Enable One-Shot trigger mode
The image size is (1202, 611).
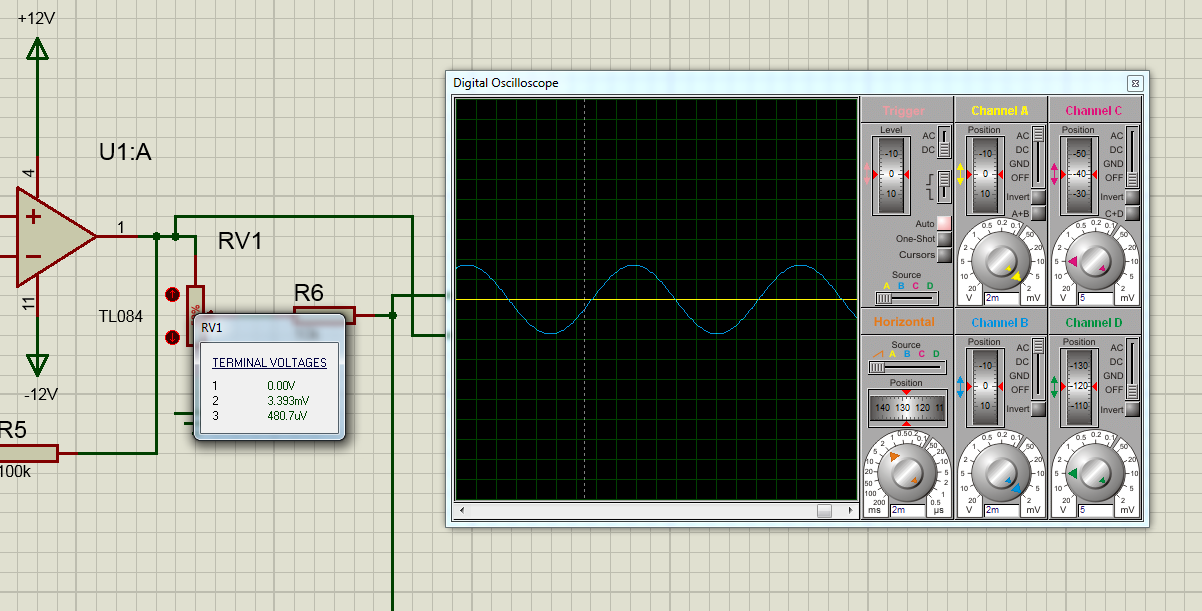pos(943,239)
